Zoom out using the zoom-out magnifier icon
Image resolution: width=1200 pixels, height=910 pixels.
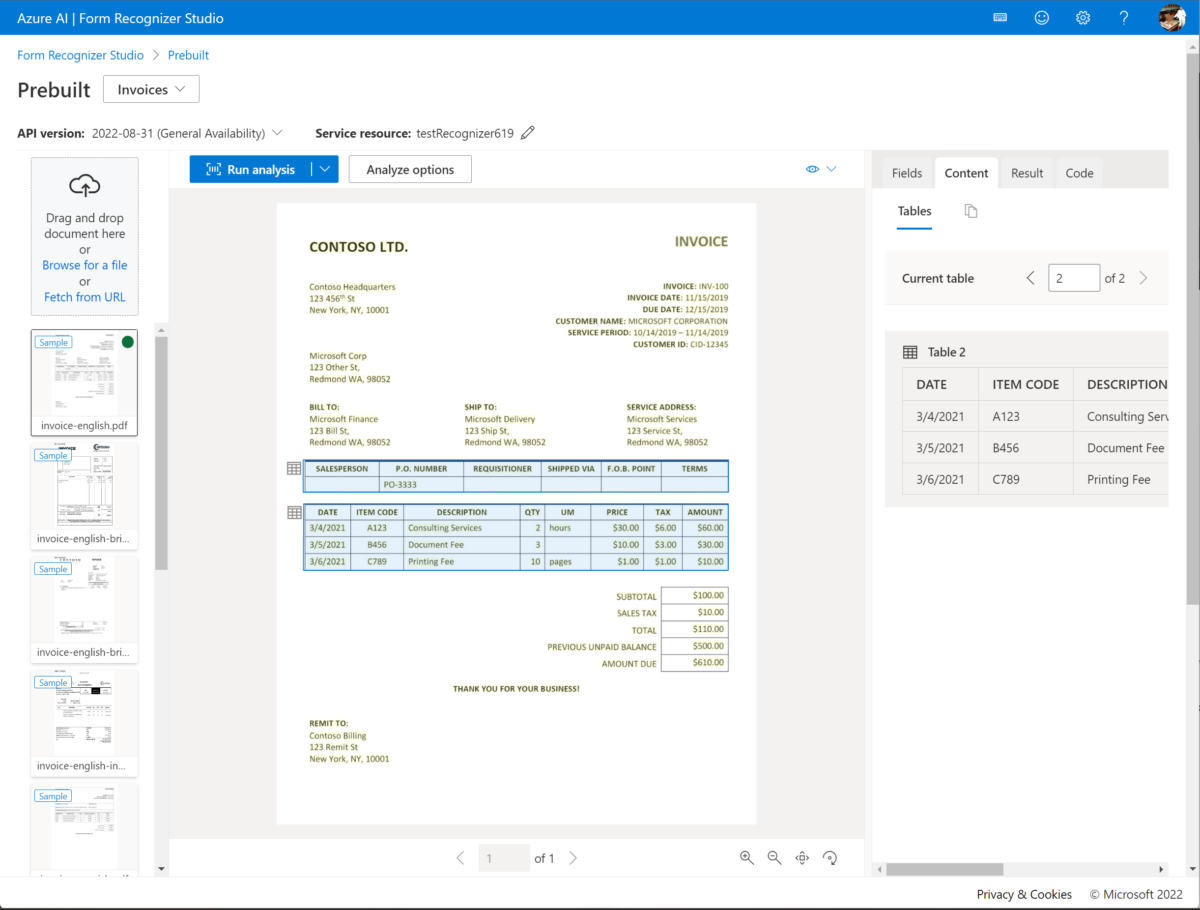tap(774, 857)
